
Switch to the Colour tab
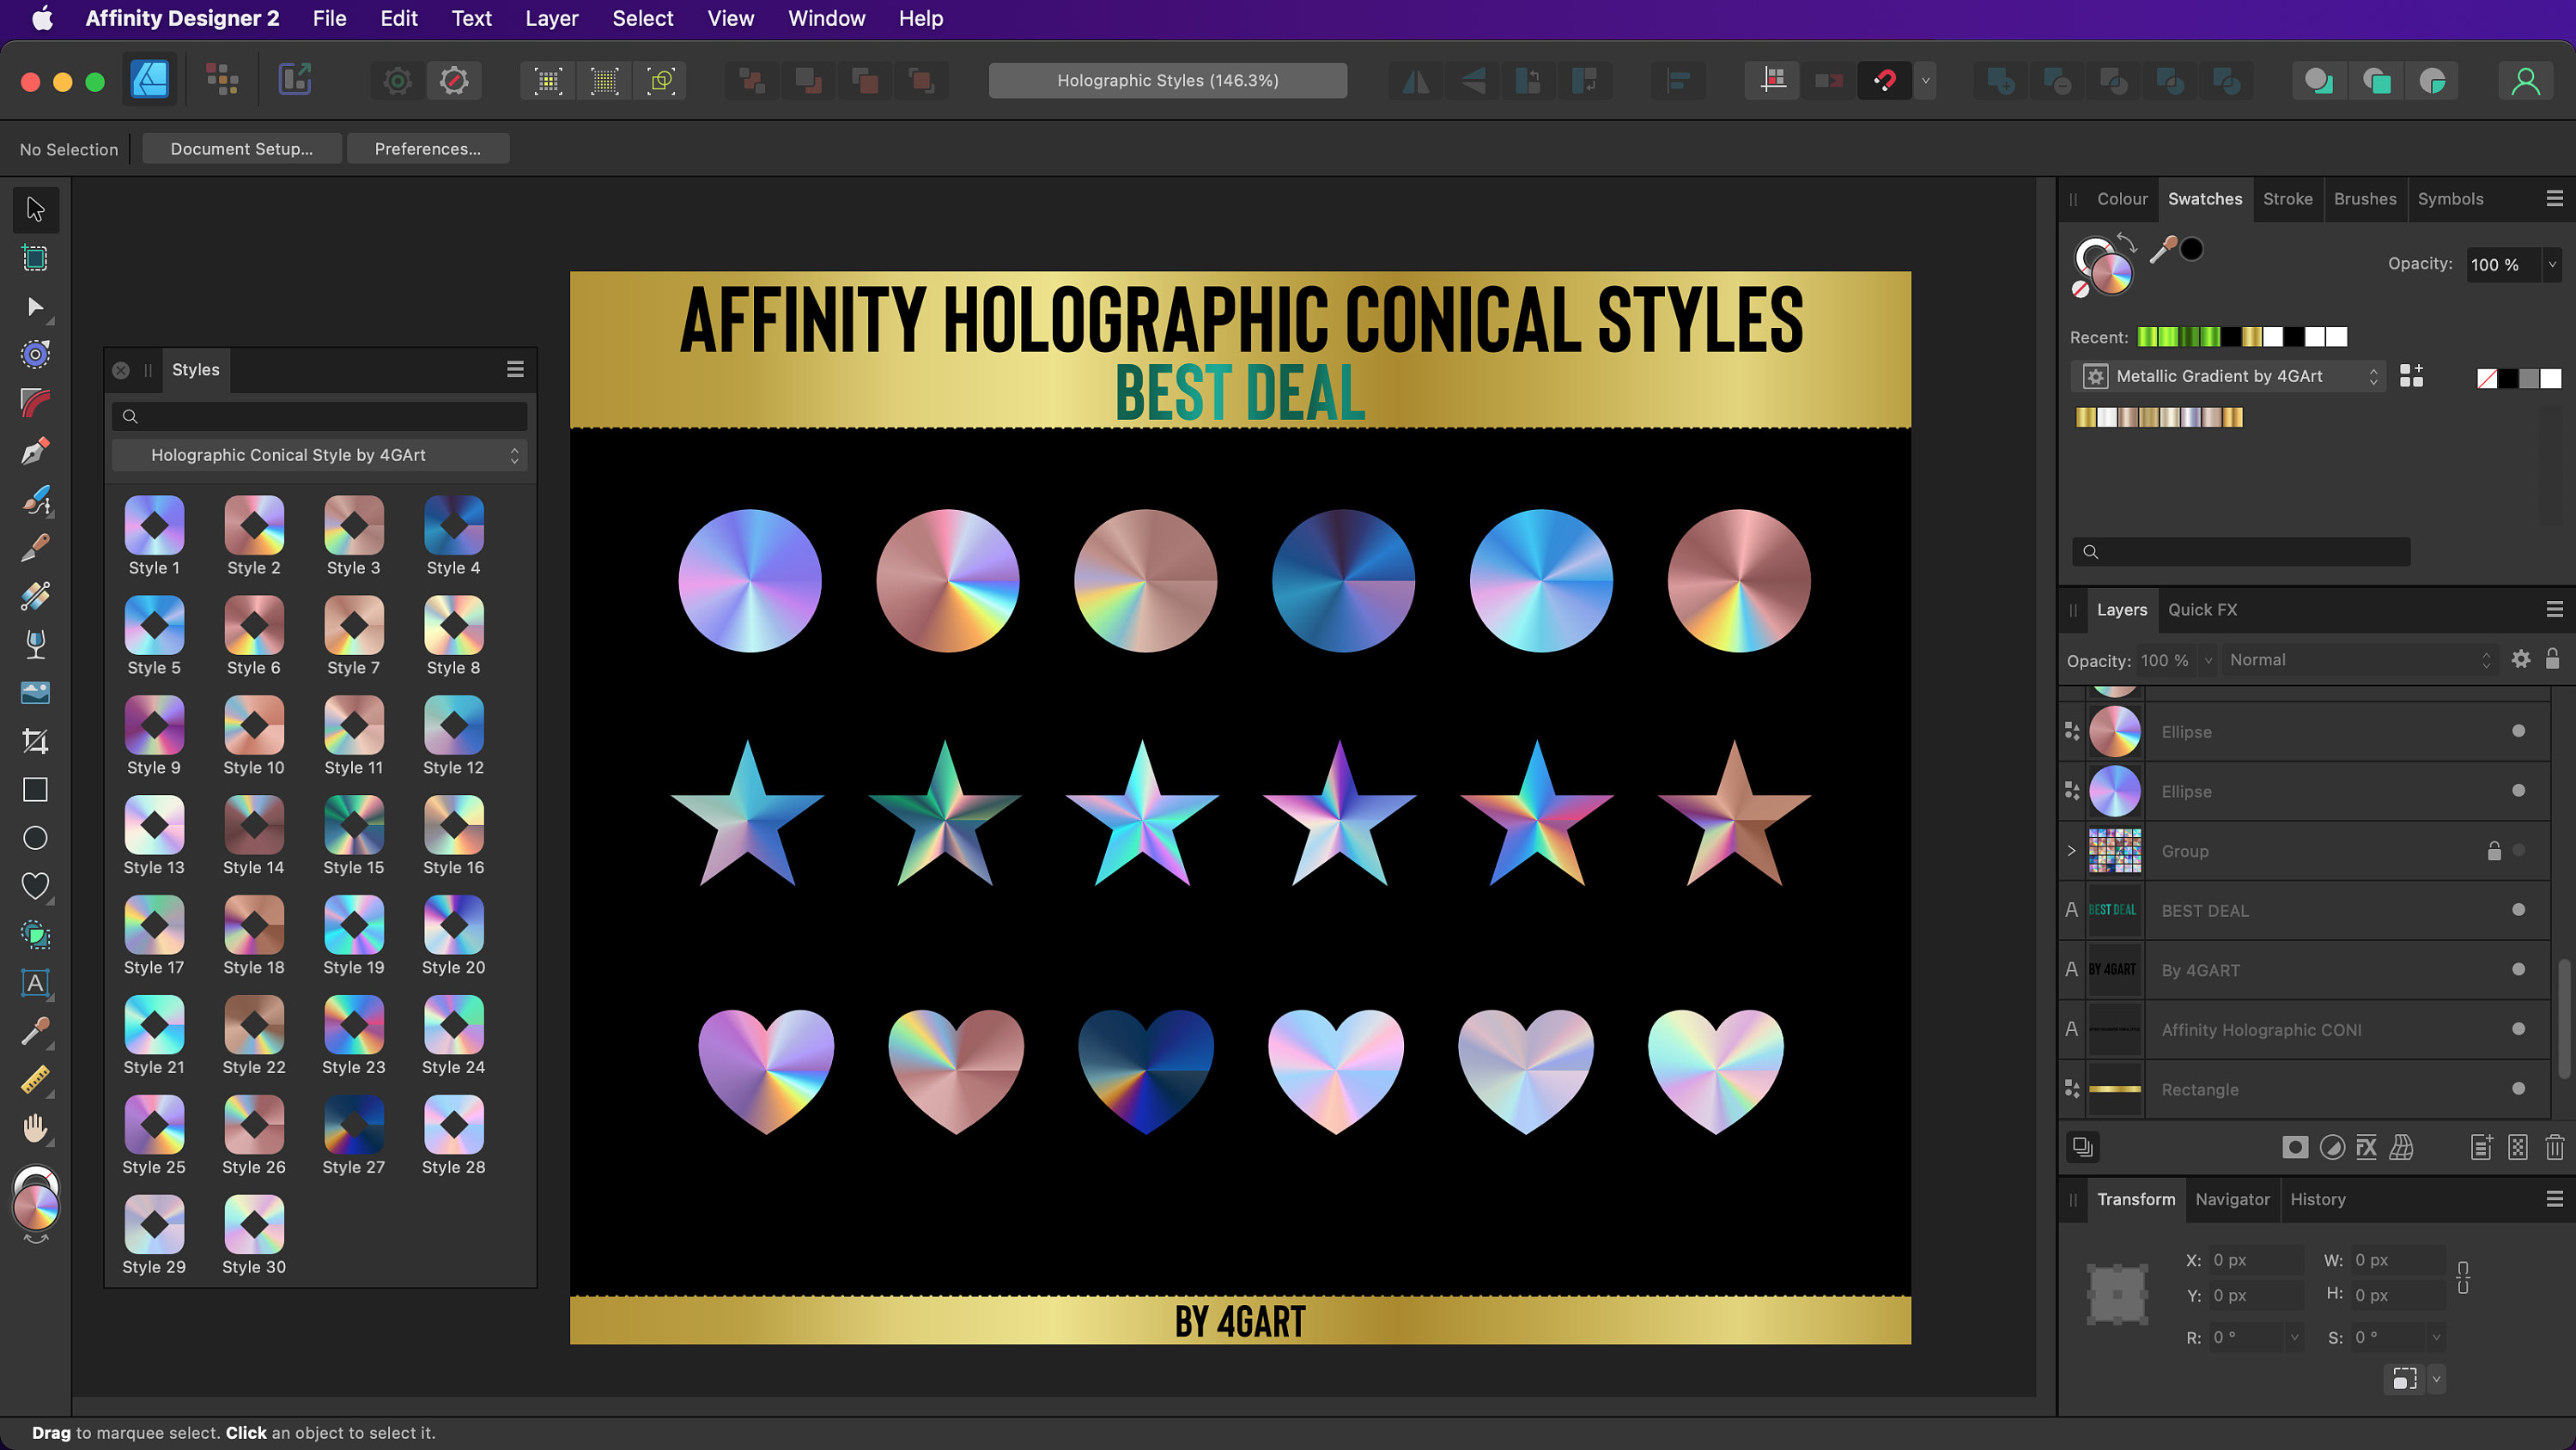point(2122,199)
